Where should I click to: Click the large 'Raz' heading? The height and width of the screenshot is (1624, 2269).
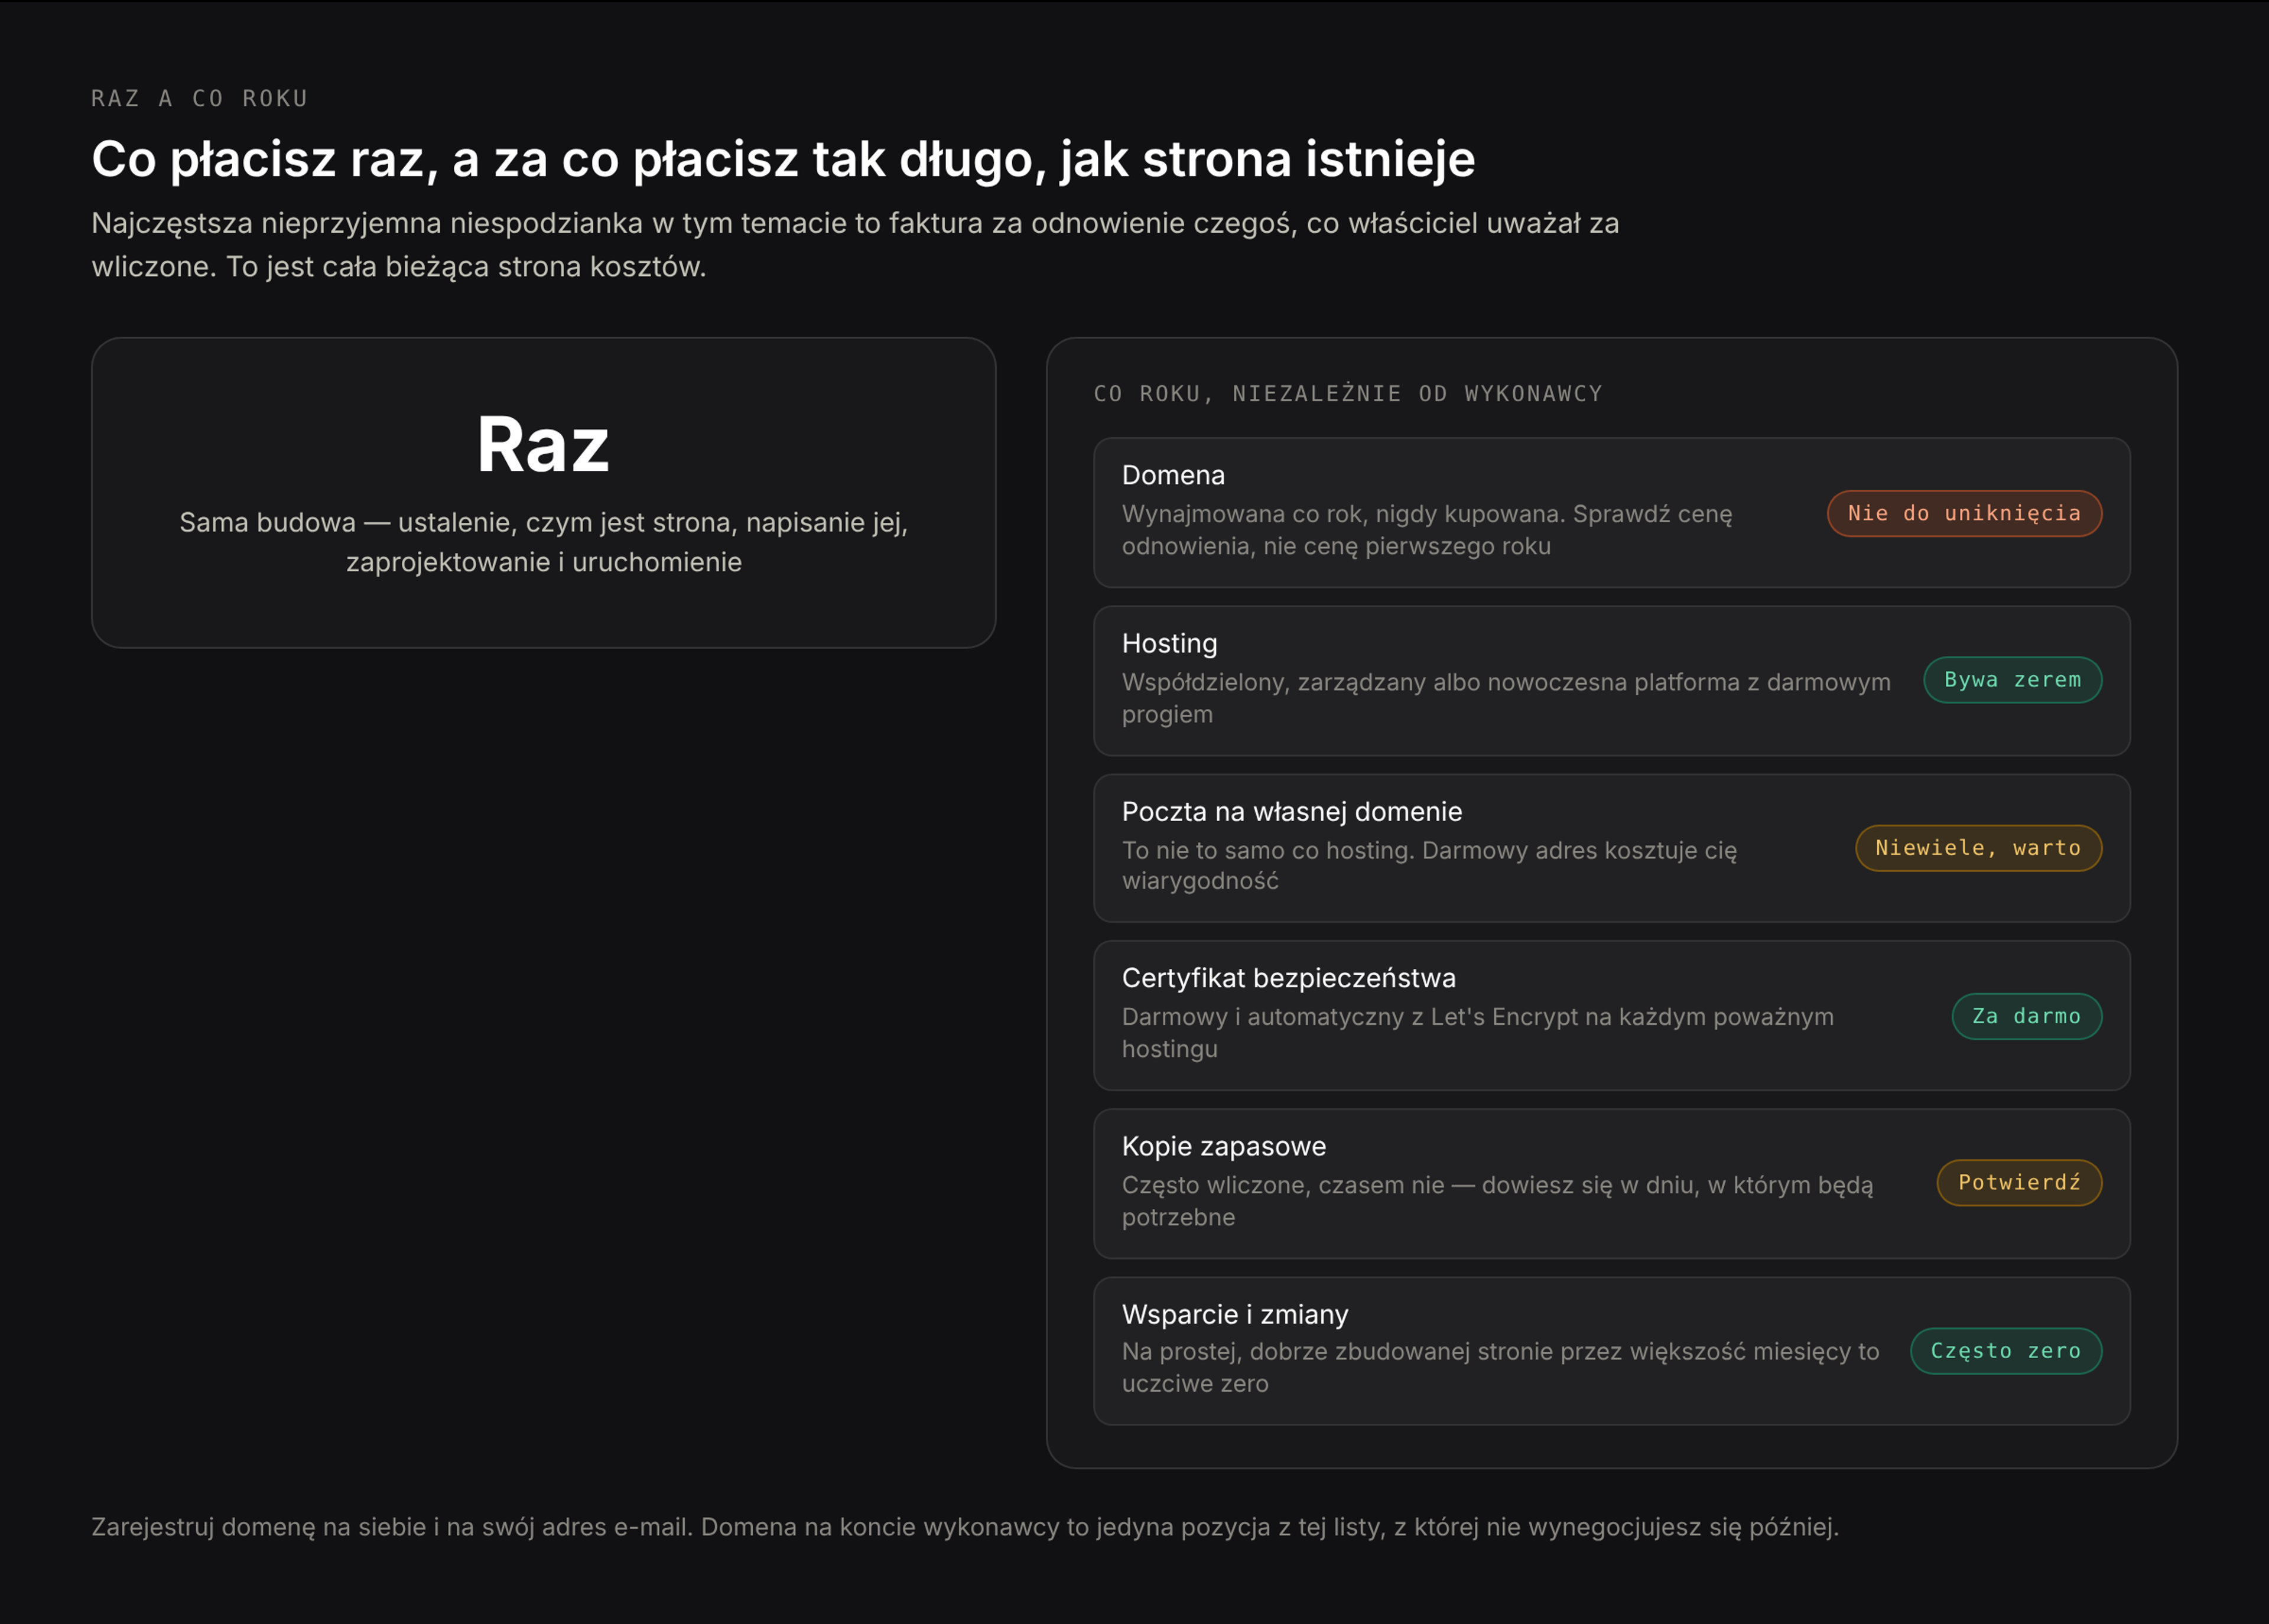click(x=543, y=445)
